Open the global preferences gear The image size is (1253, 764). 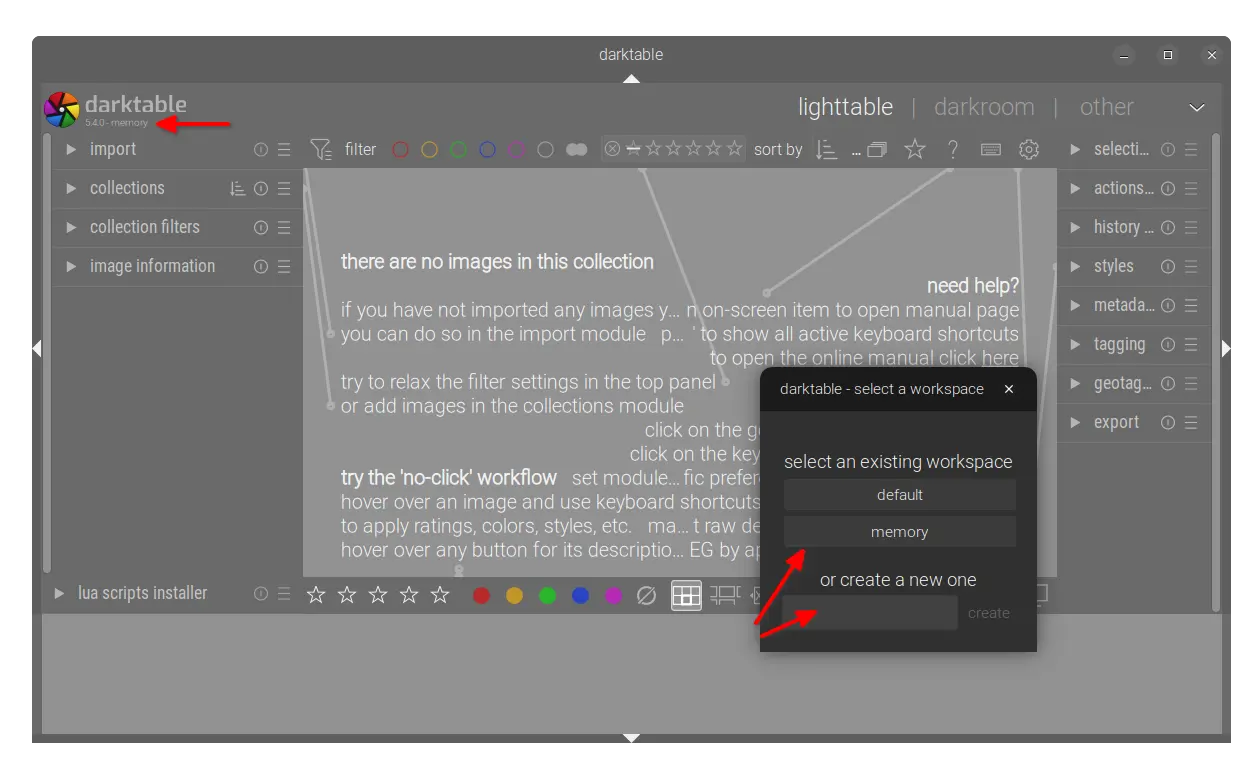click(x=1029, y=150)
